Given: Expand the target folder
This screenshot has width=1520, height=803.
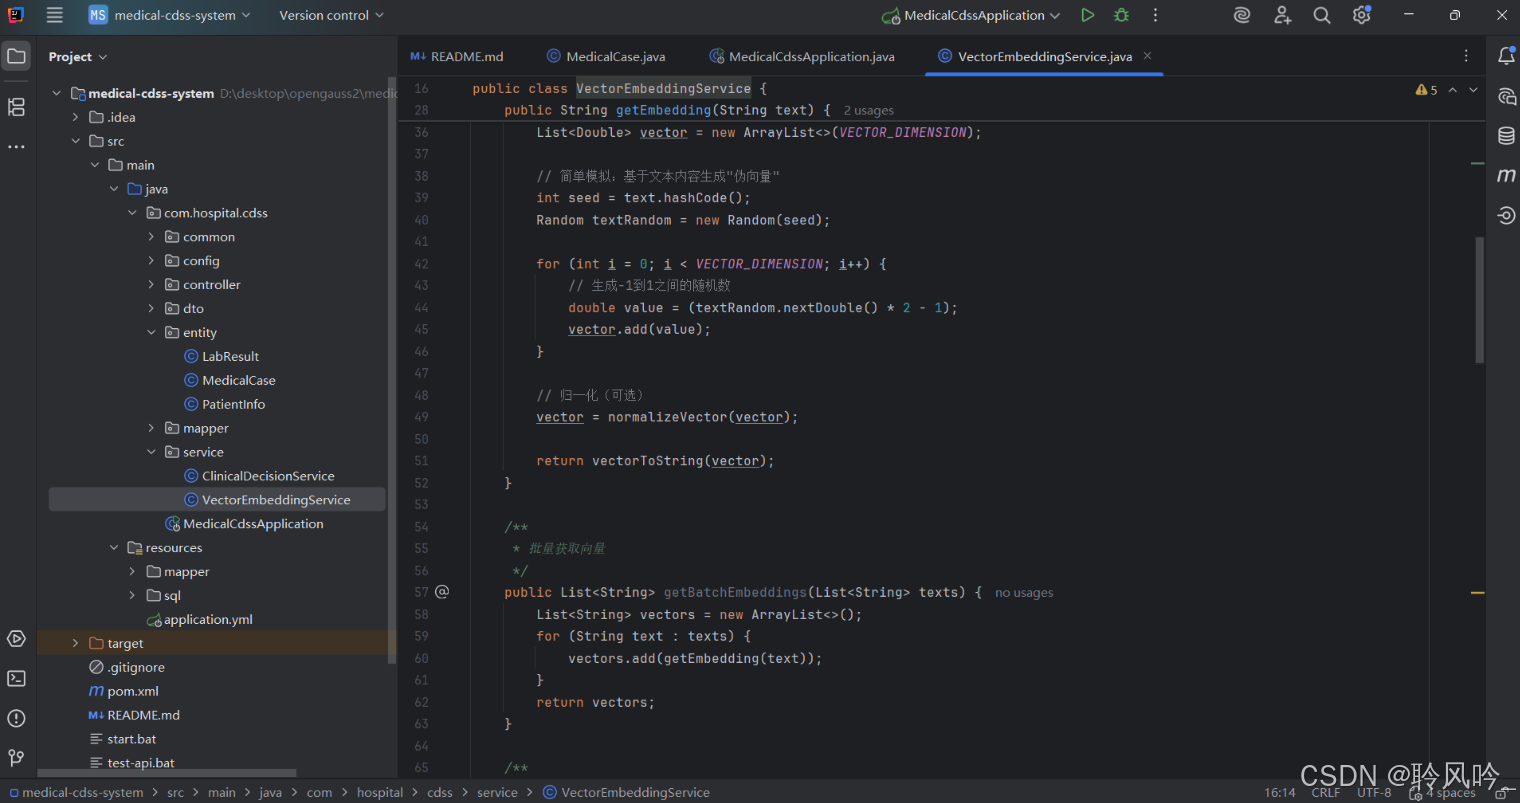Looking at the screenshot, I should pos(75,644).
